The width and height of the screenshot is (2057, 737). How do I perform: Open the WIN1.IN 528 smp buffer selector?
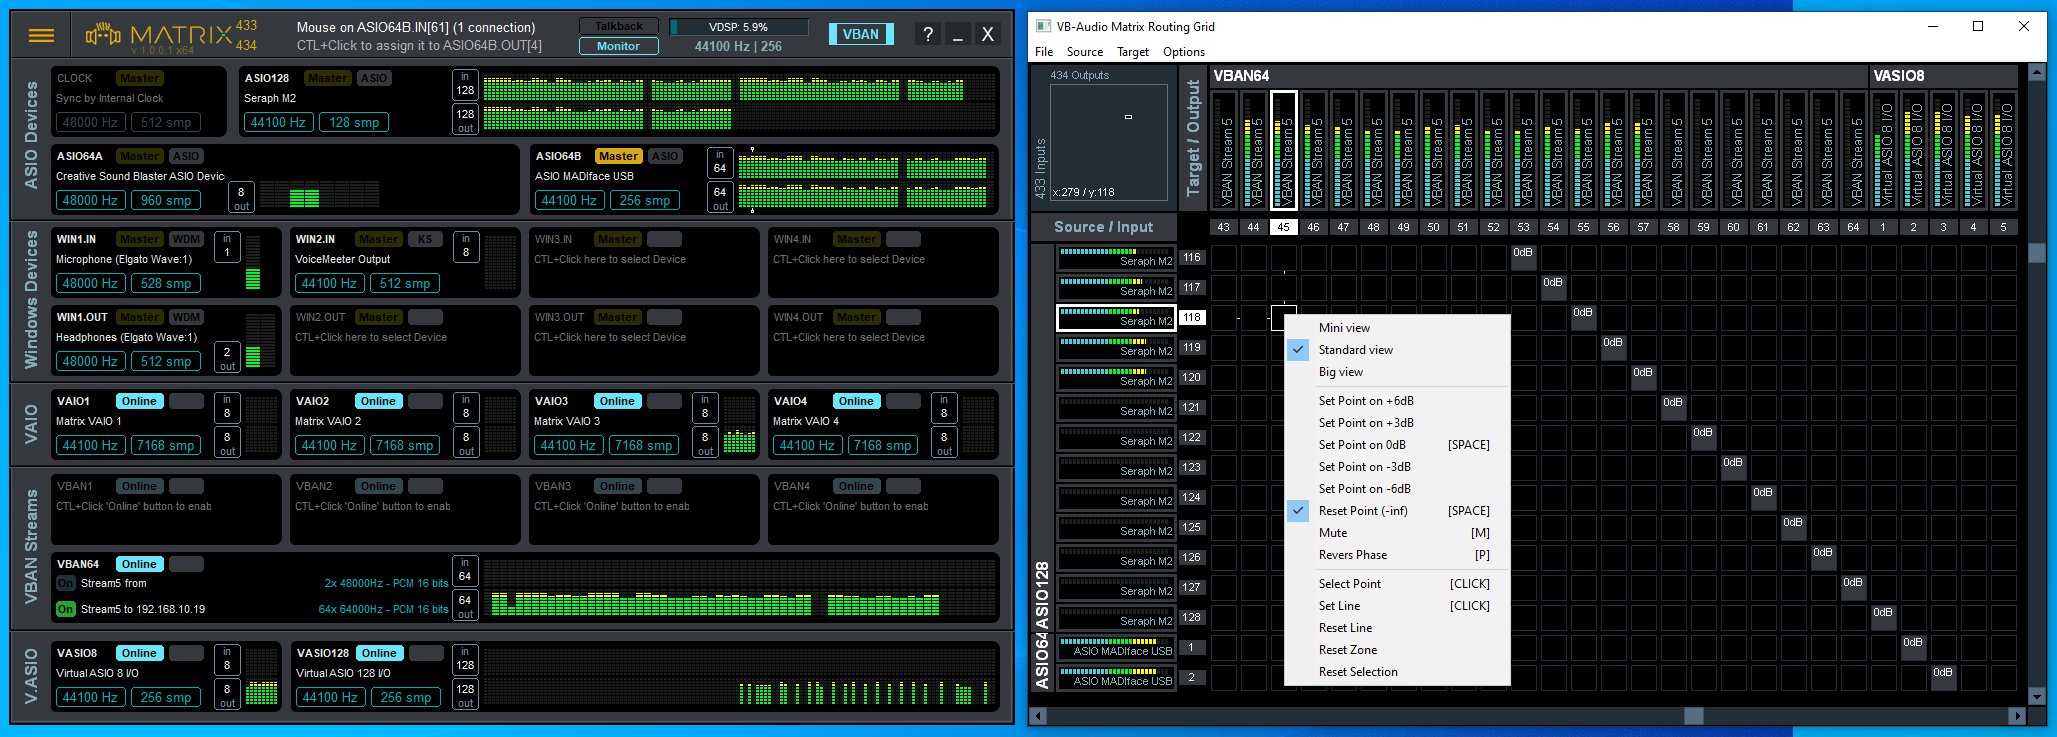(166, 283)
